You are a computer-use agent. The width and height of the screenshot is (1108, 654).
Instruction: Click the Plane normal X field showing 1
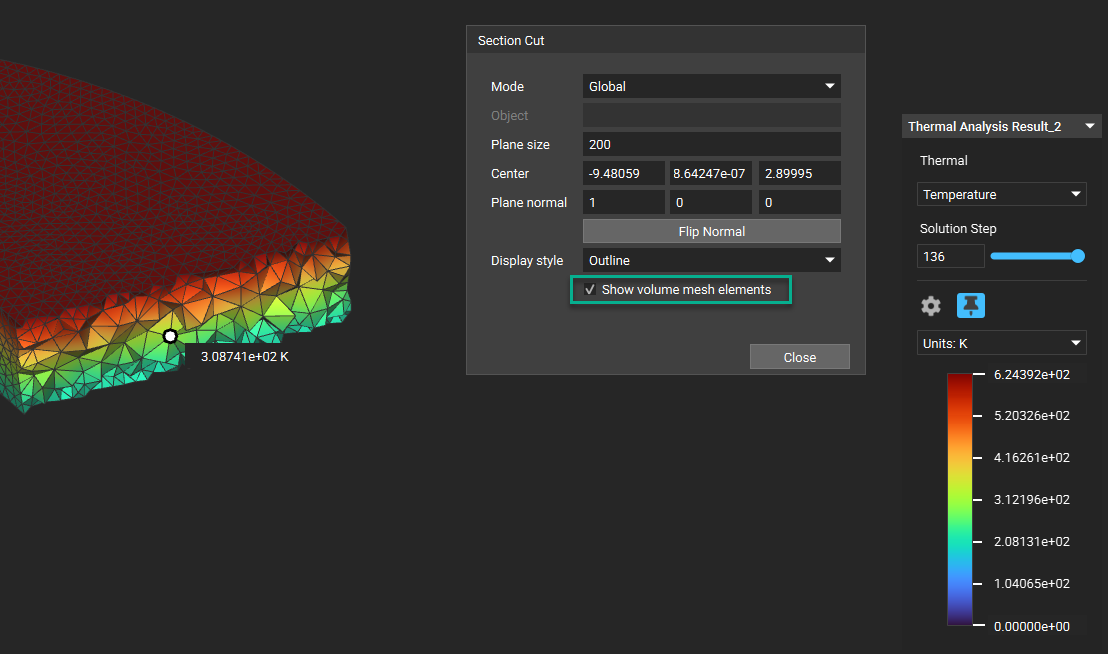coord(623,203)
